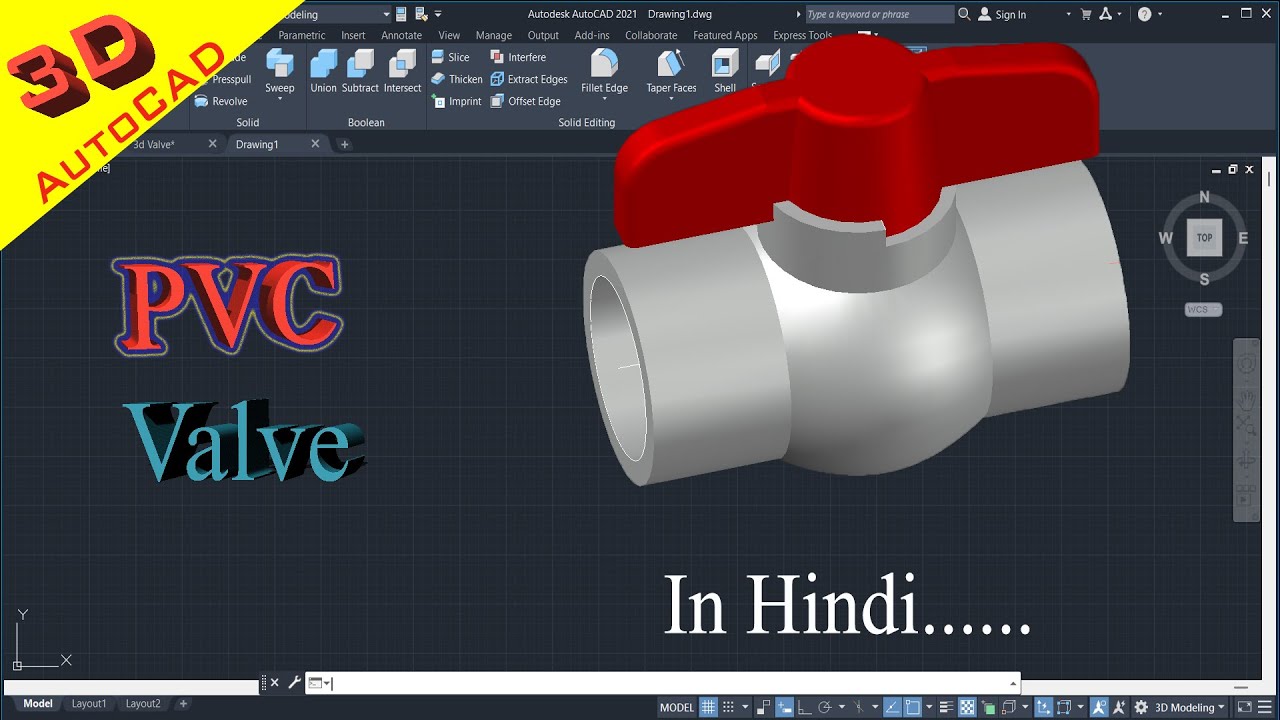The height and width of the screenshot is (720, 1280).
Task: Activate the Fillet Edge tool
Action: pyautogui.click(x=604, y=70)
